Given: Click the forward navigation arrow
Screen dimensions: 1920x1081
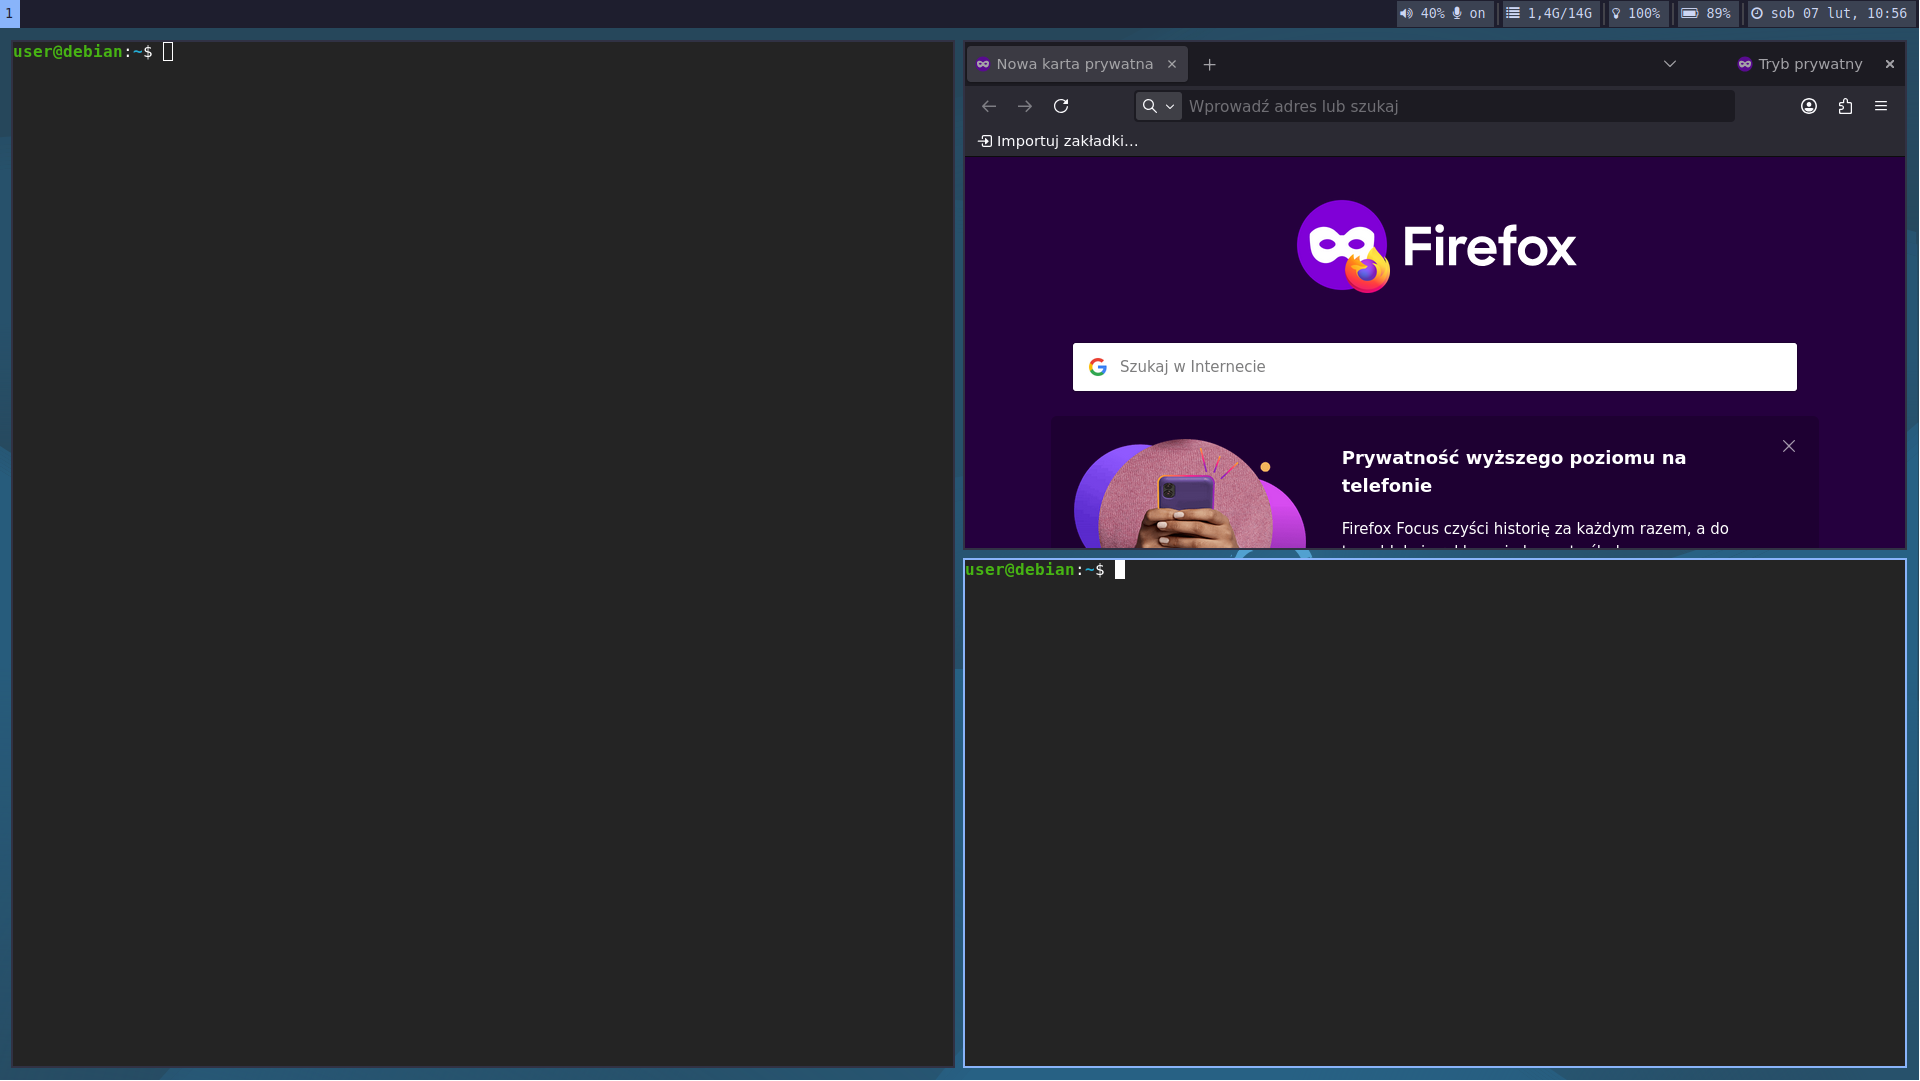Looking at the screenshot, I should [1025, 106].
